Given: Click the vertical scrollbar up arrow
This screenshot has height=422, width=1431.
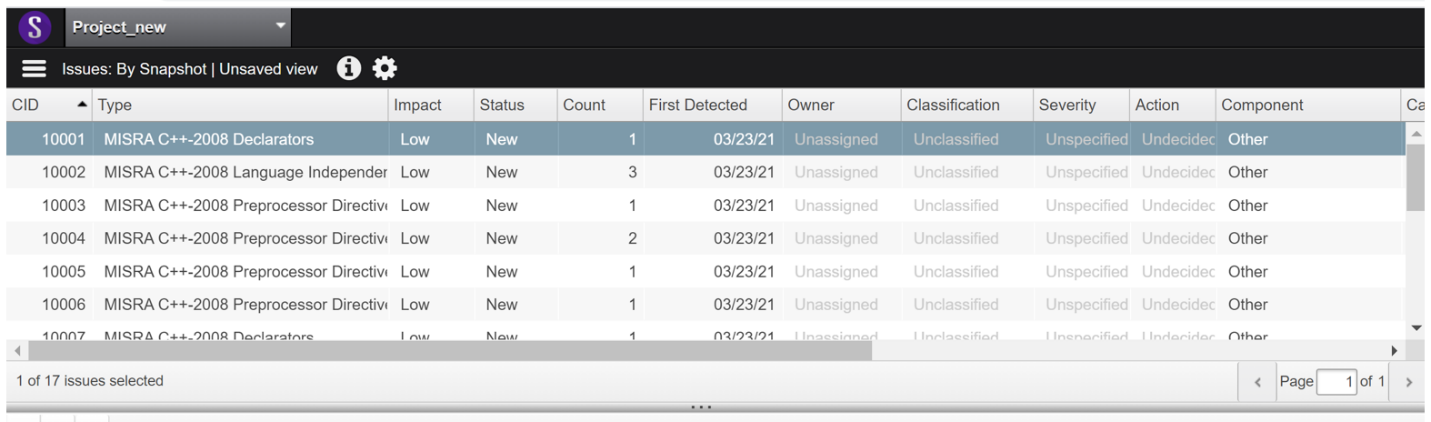Looking at the screenshot, I should pyautogui.click(x=1415, y=133).
